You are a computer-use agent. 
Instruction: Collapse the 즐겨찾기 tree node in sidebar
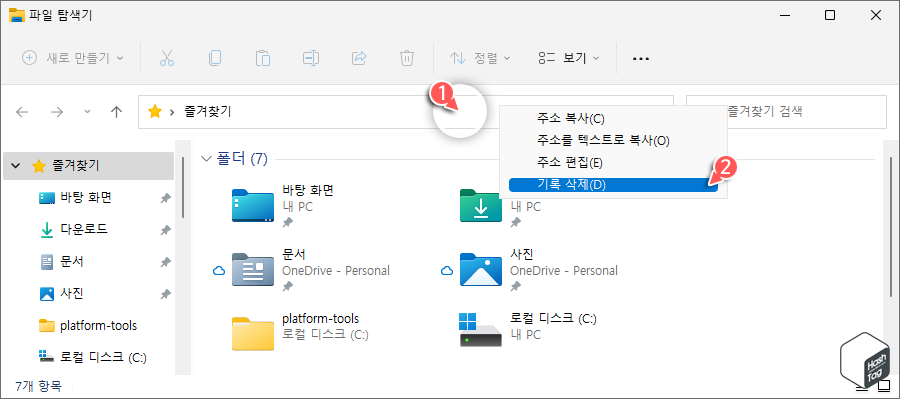(x=15, y=166)
